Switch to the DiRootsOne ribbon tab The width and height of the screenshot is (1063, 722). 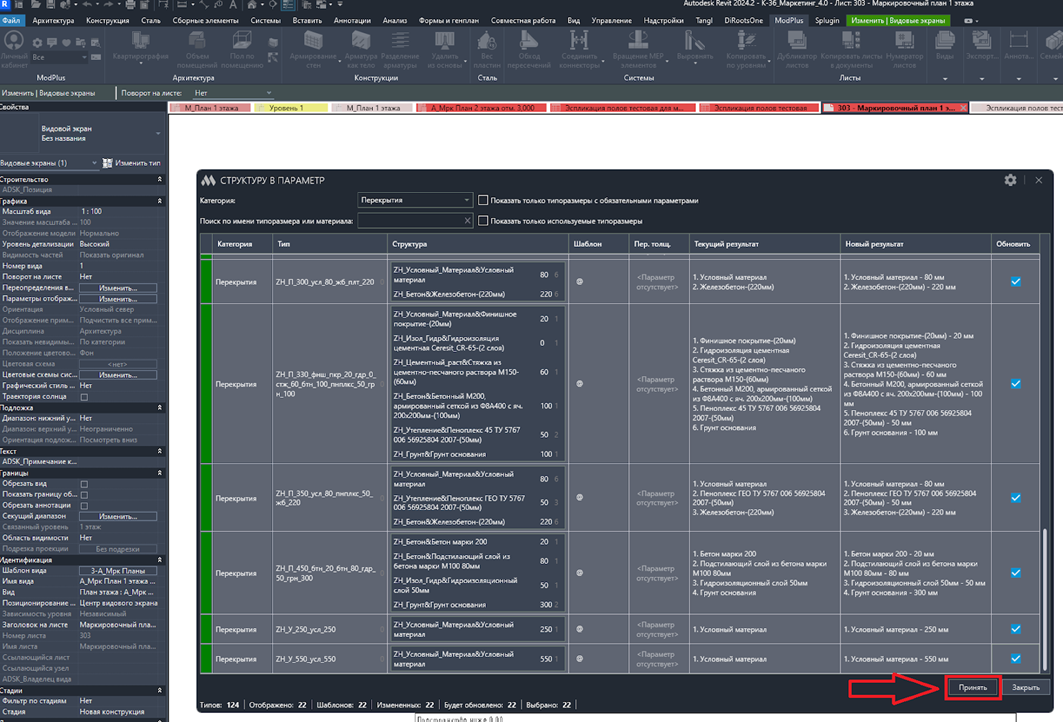click(x=743, y=20)
